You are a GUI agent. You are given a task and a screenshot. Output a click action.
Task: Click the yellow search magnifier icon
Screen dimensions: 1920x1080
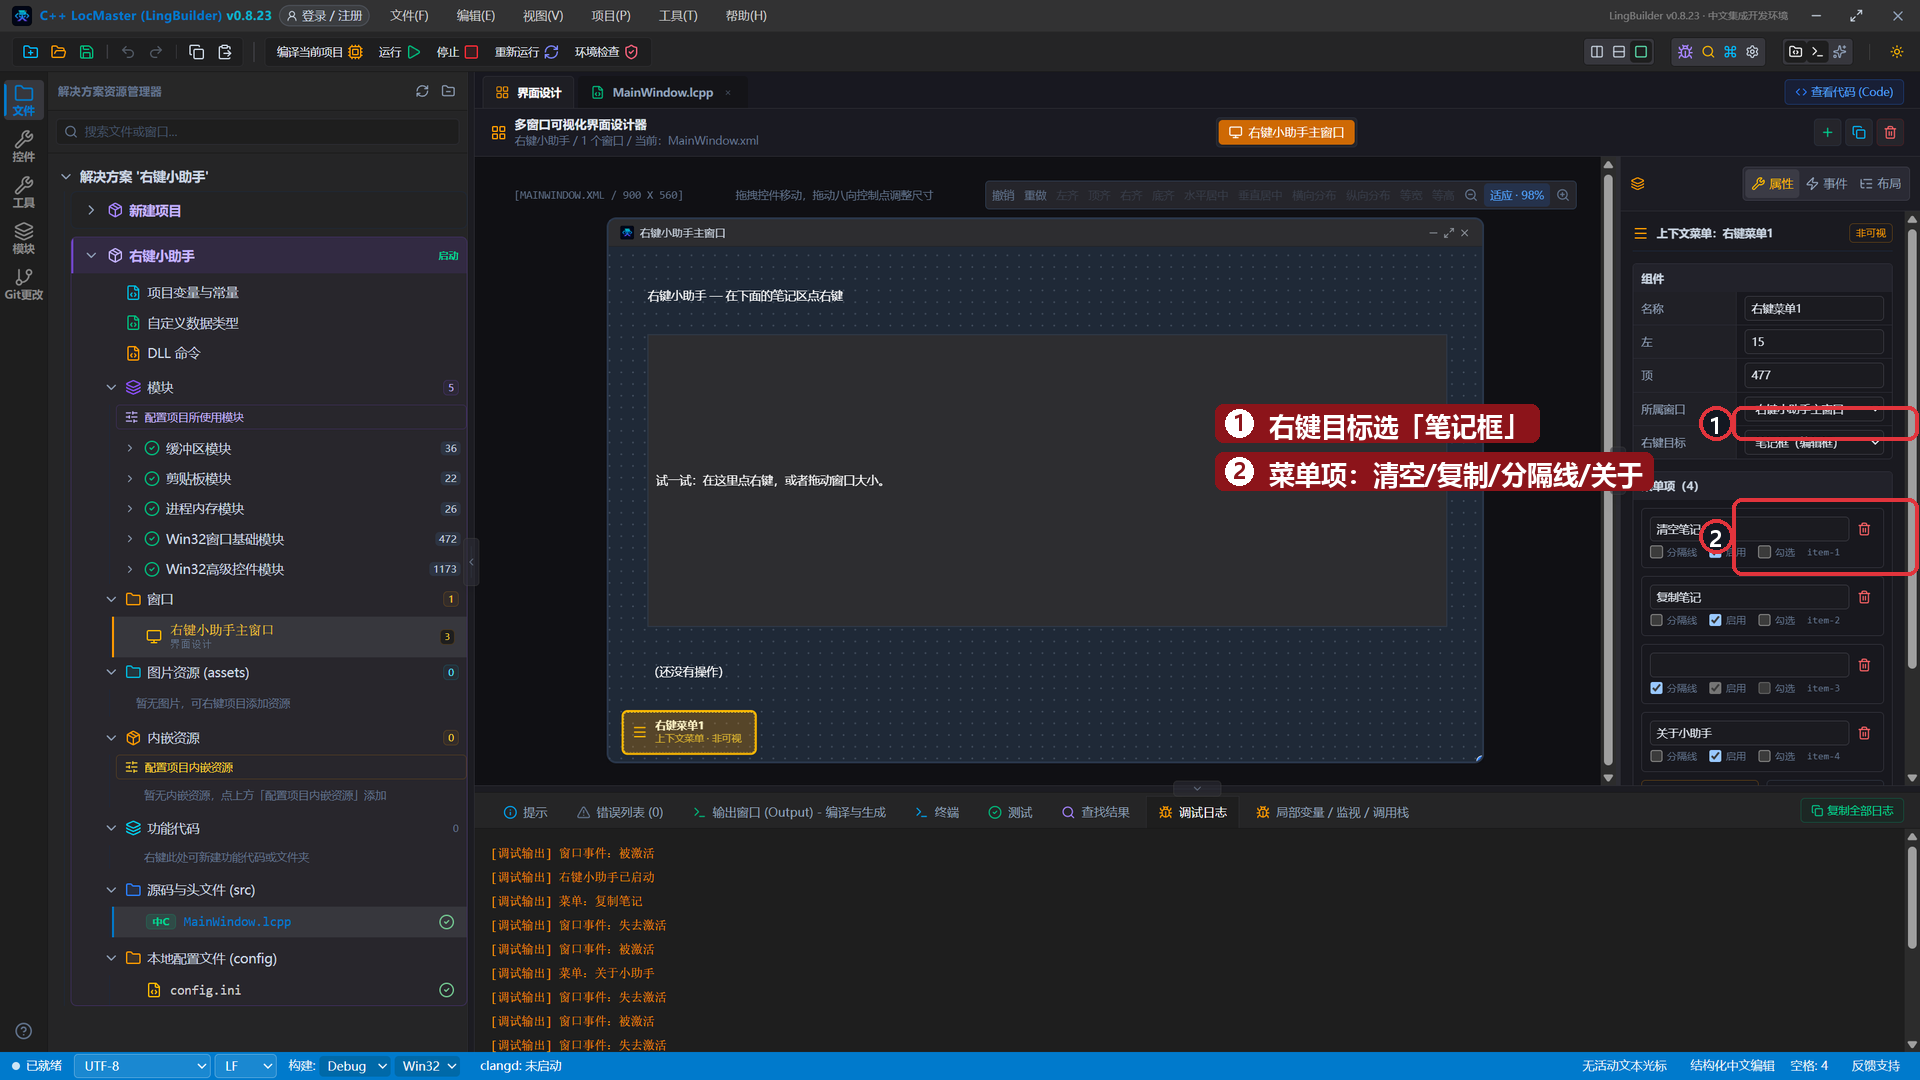pyautogui.click(x=1708, y=52)
